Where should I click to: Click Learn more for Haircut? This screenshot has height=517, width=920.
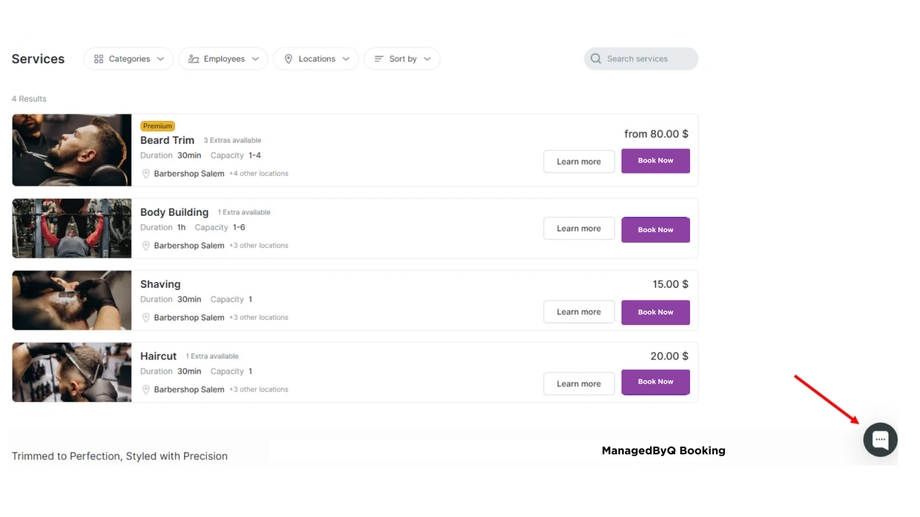click(x=579, y=384)
